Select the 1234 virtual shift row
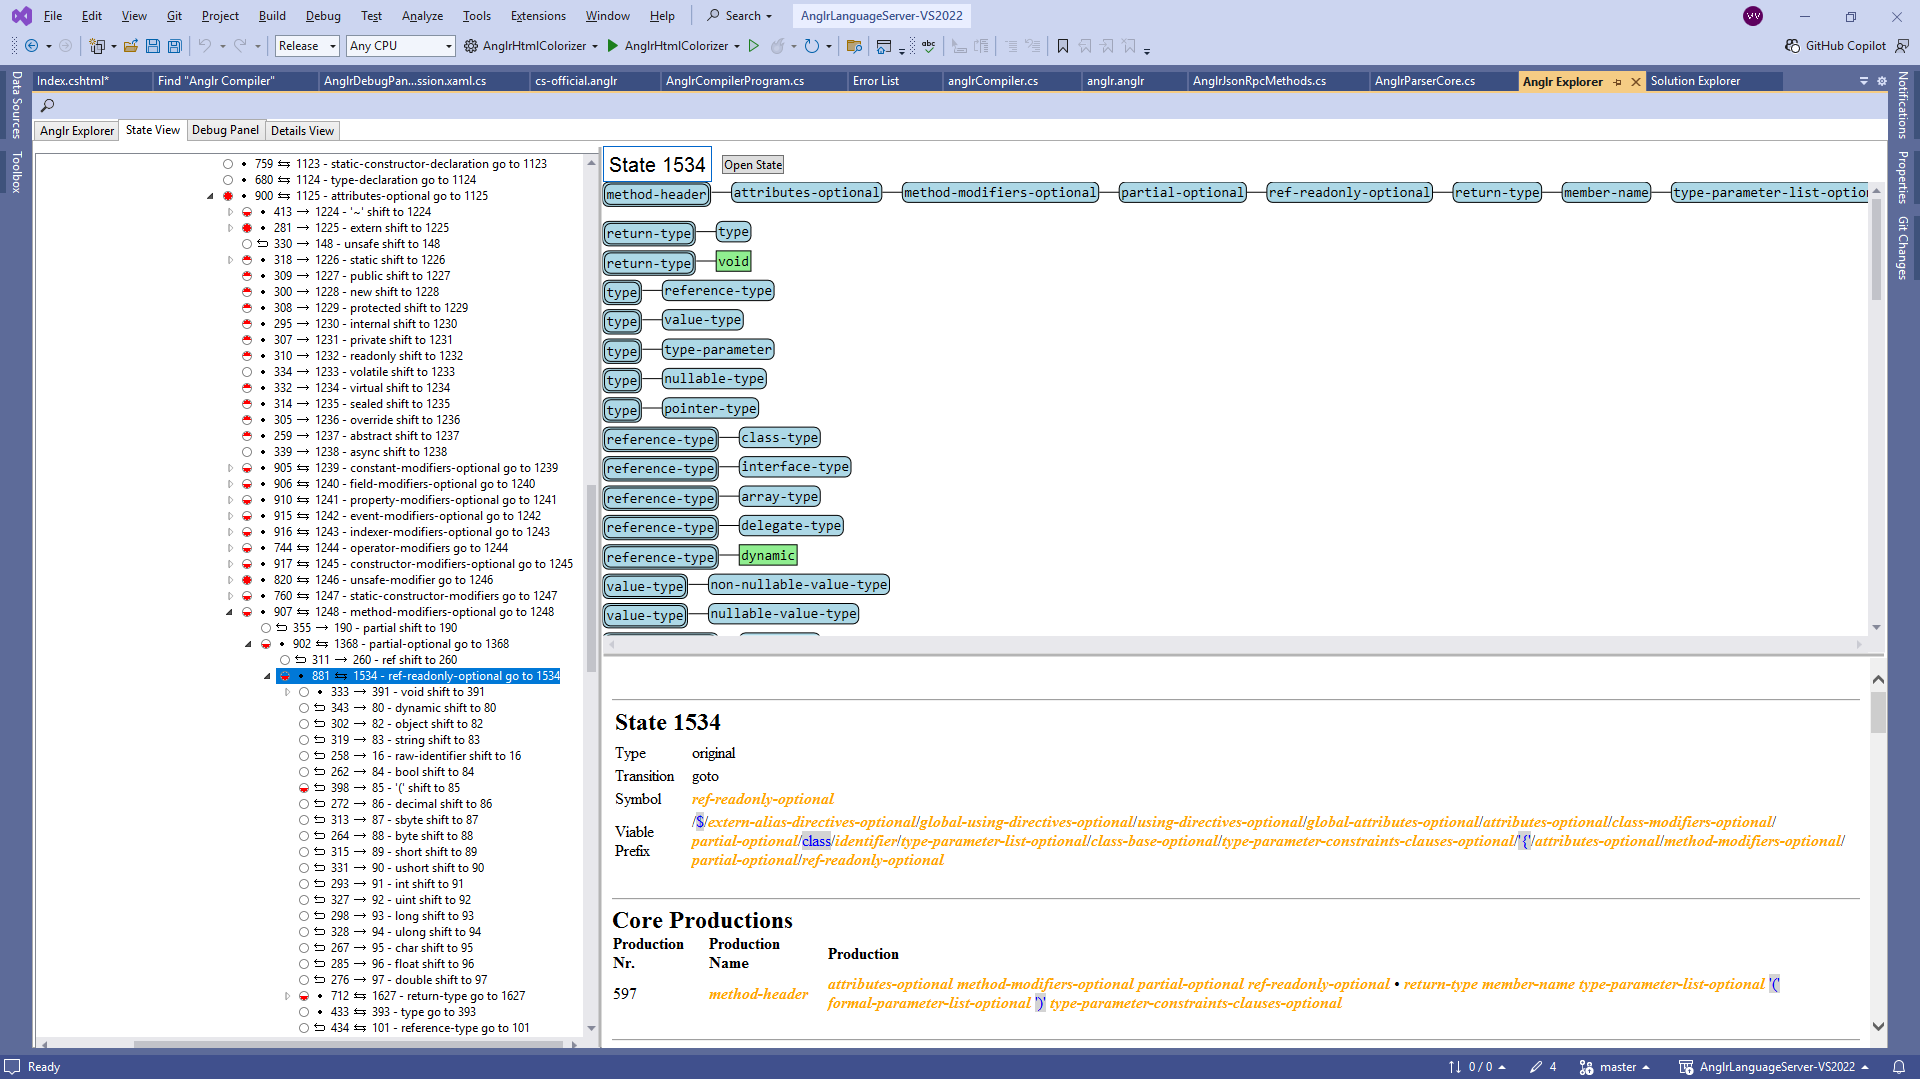 coord(383,388)
